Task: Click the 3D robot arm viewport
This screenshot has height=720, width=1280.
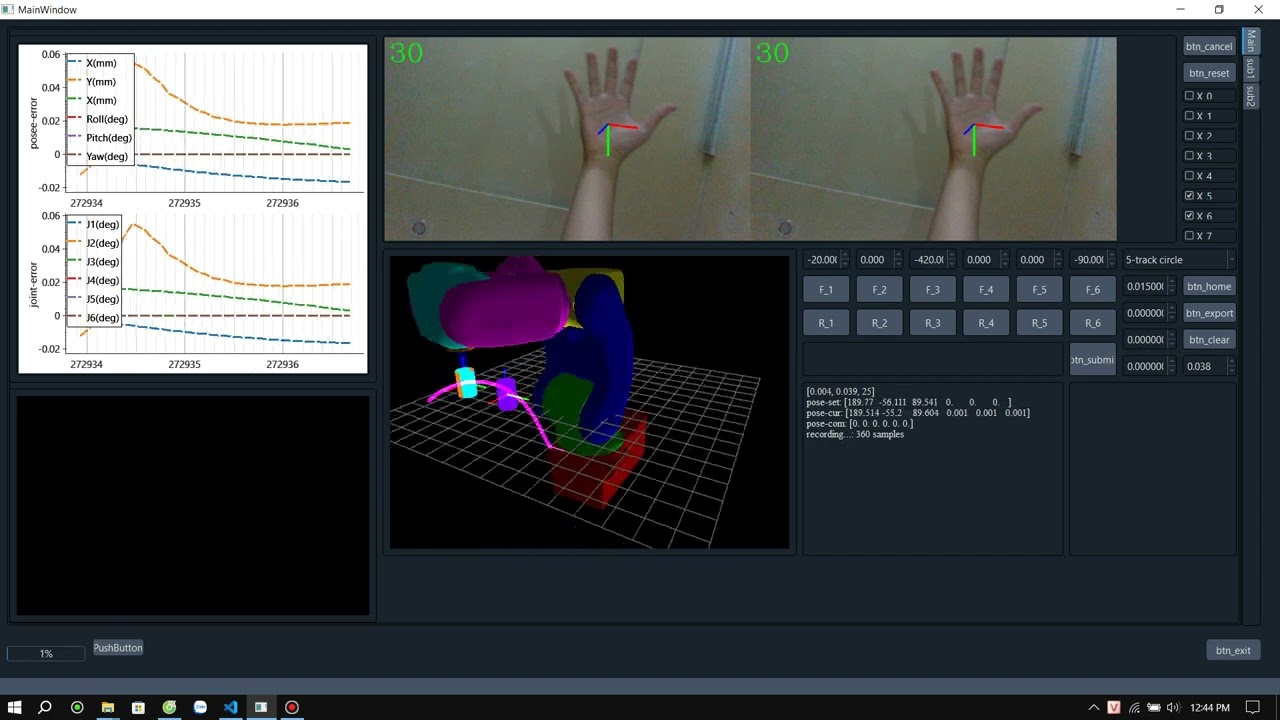Action: [589, 402]
